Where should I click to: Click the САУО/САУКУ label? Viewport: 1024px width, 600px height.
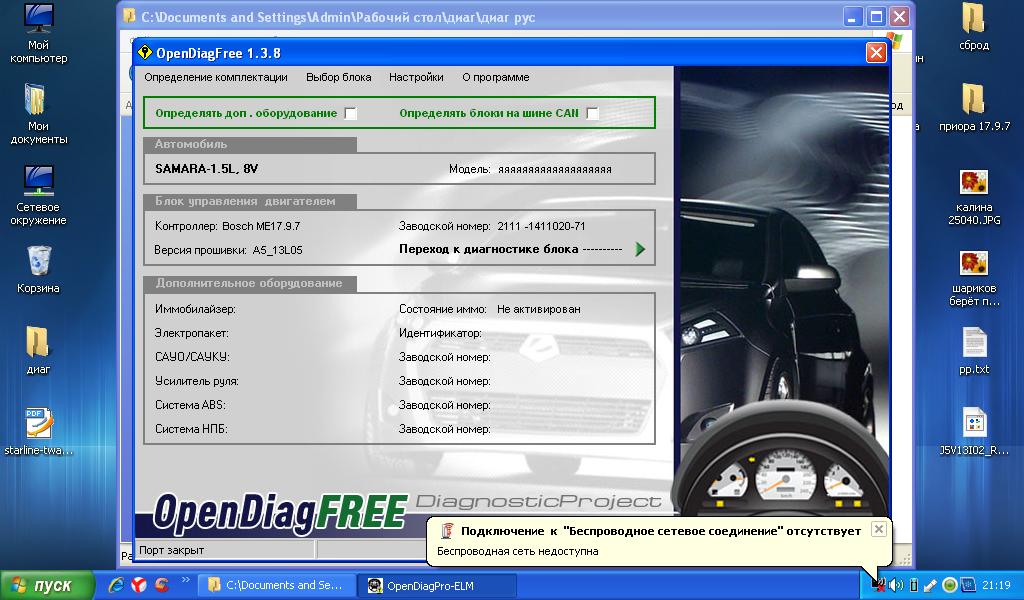click(x=192, y=357)
